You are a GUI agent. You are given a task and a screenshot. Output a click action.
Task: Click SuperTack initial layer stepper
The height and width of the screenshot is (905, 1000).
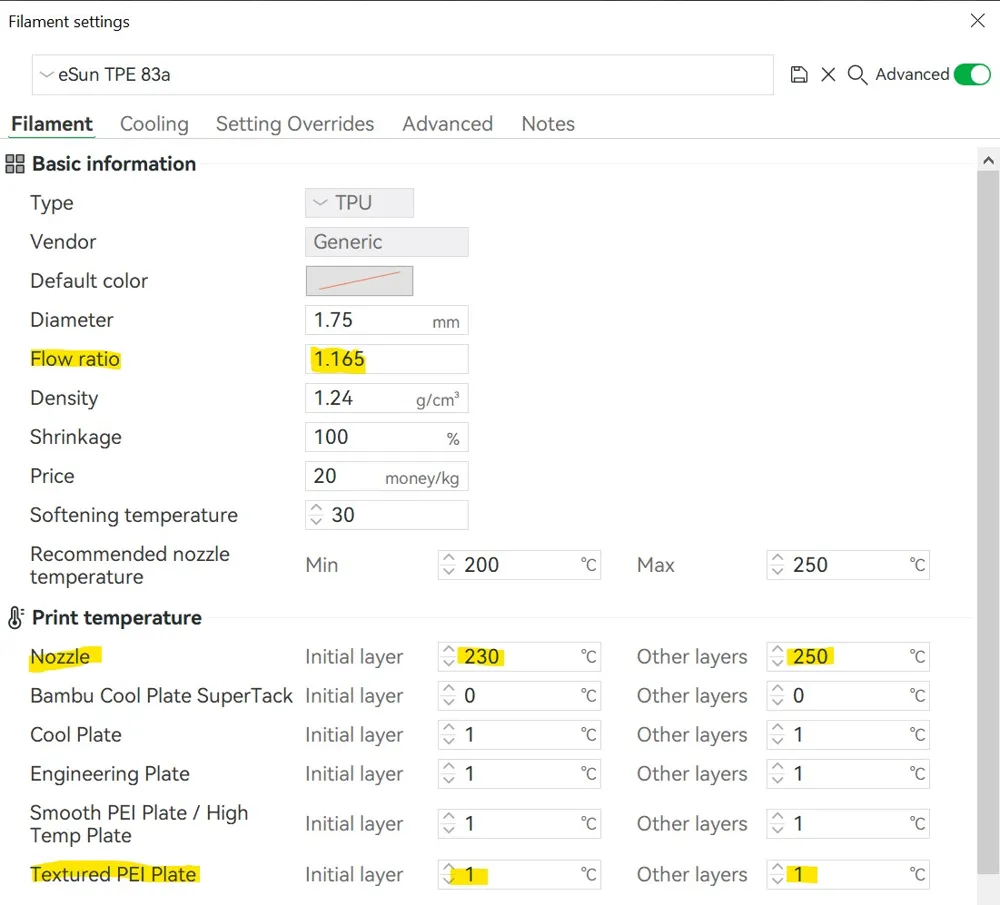[x=448, y=695]
